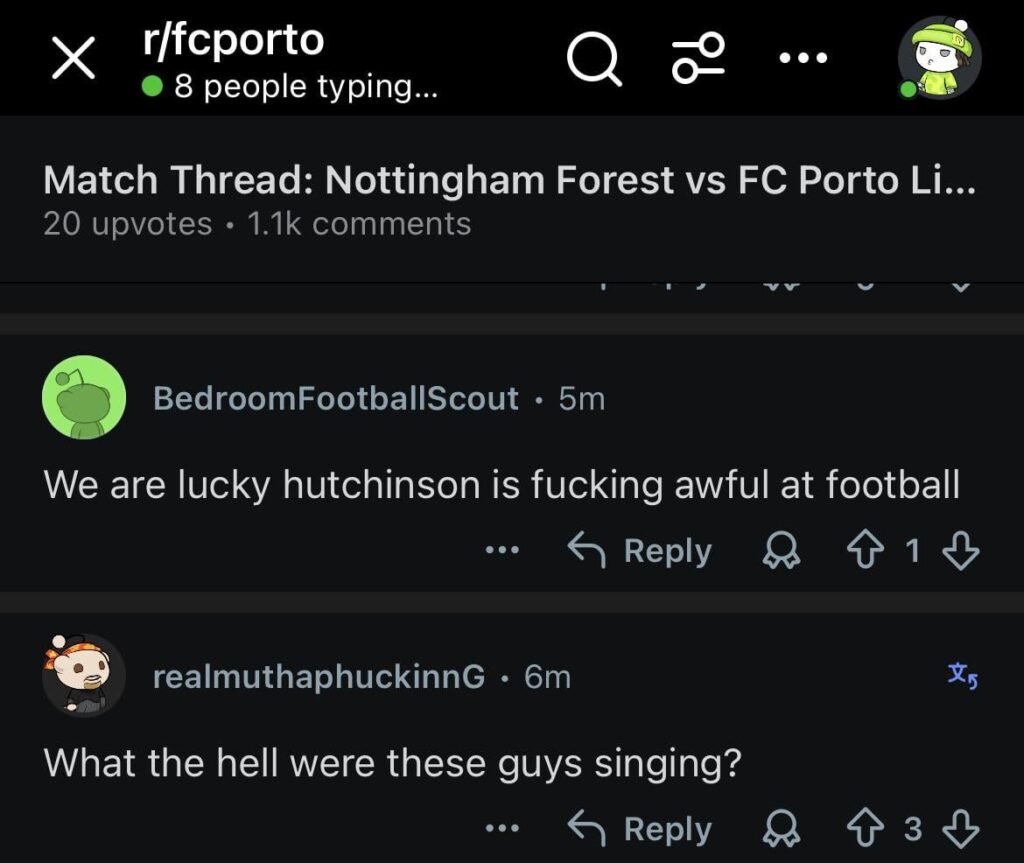Give an award to BedroomFootballScout's comment

click(x=783, y=549)
